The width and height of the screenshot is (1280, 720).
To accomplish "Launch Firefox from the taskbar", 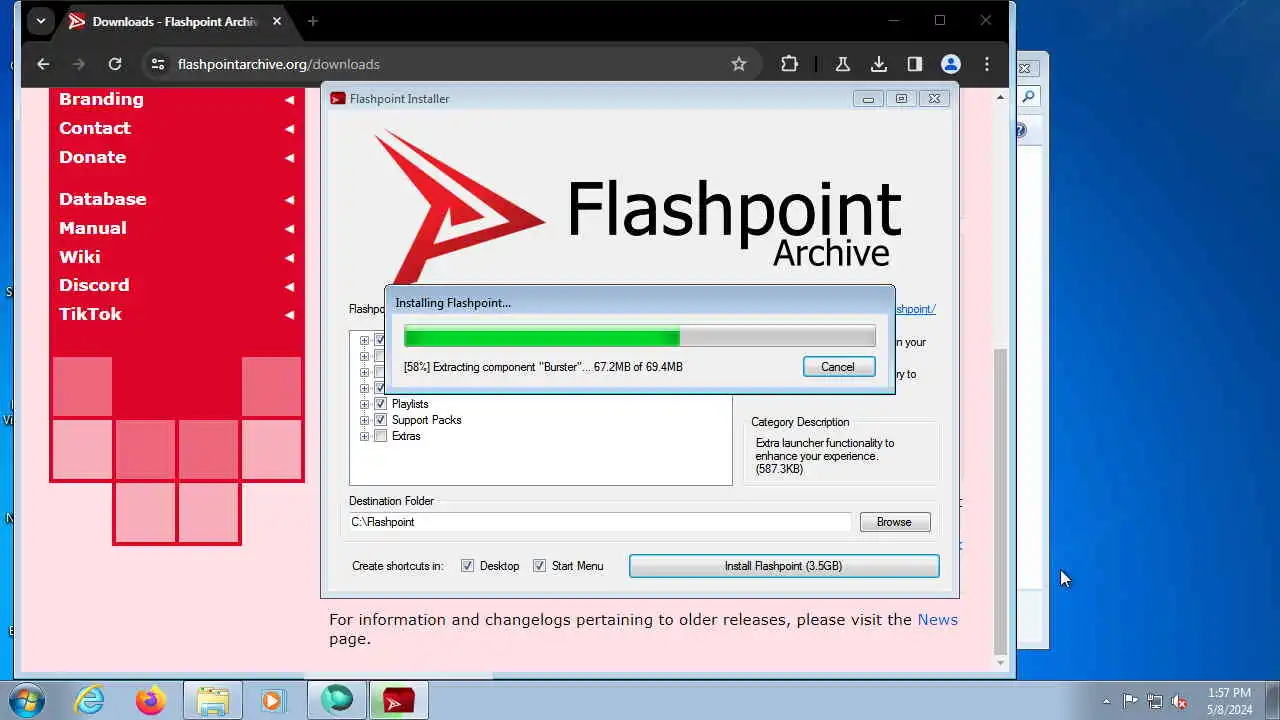I will click(151, 700).
